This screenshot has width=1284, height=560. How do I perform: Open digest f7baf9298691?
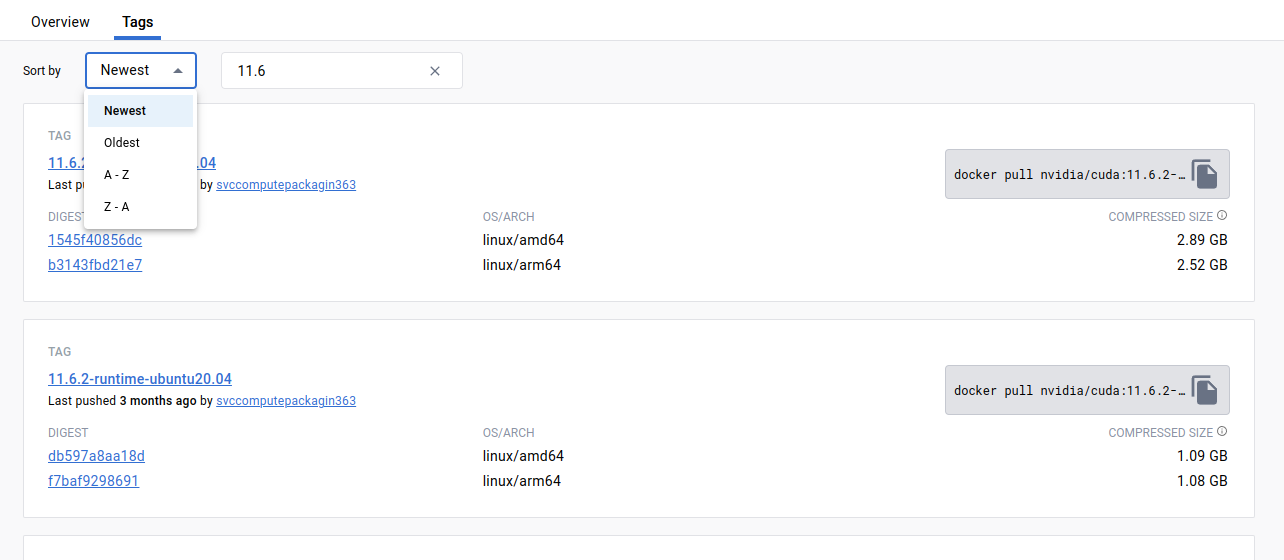pyautogui.click(x=93, y=481)
